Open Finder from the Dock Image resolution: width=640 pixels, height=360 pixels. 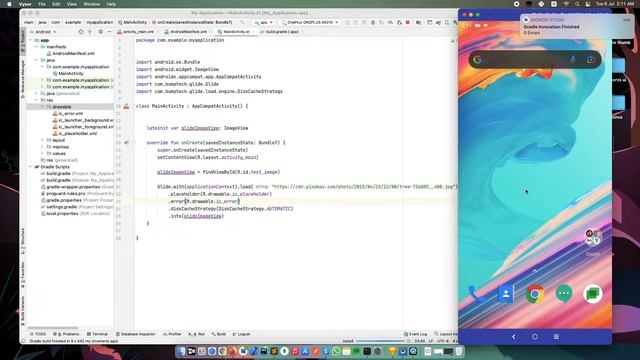tap(181, 351)
